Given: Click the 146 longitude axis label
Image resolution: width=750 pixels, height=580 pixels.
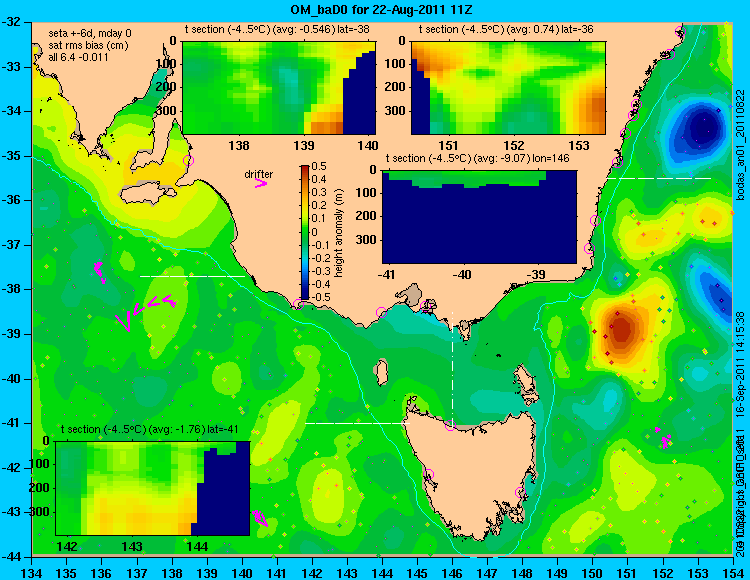Looking at the screenshot, I should pyautogui.click(x=452, y=573).
